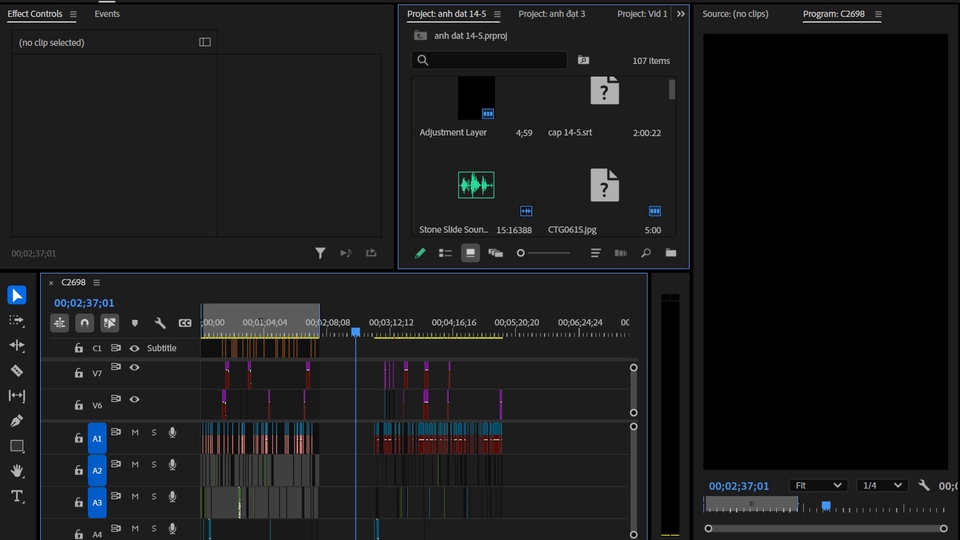Switch to the Events tab

[107, 14]
